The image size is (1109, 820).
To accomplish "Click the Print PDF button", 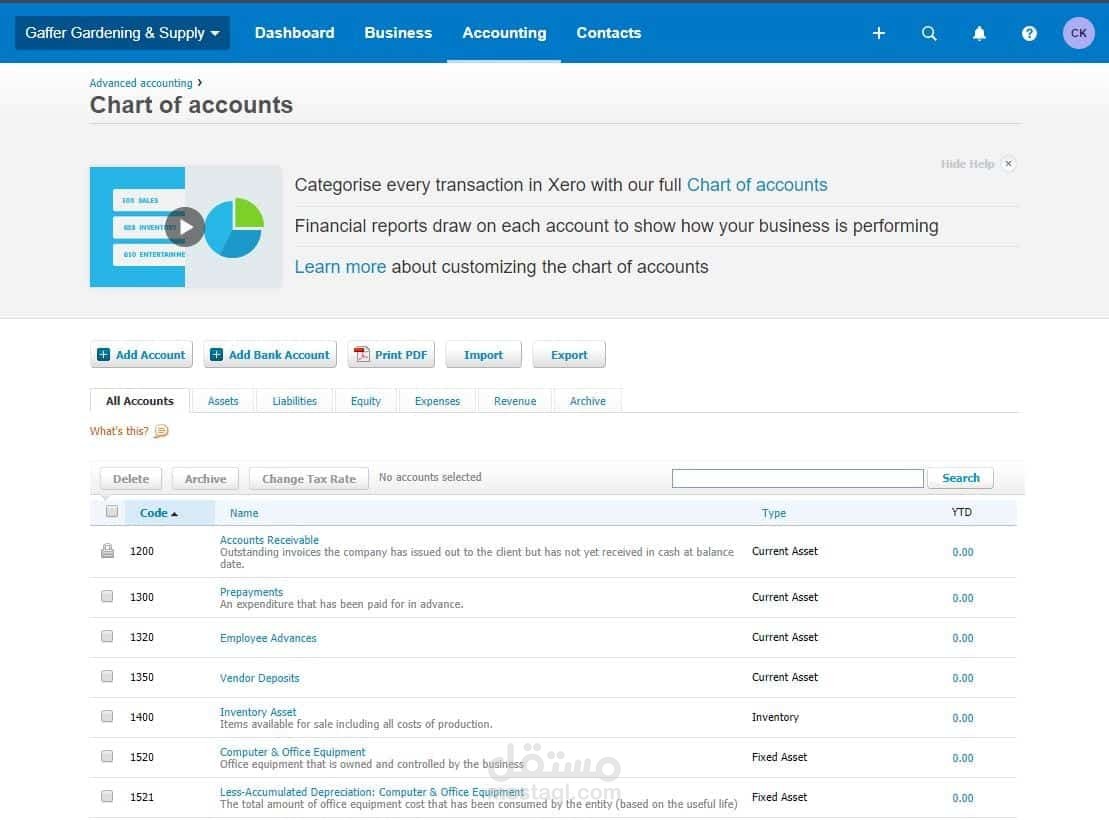I will click(x=391, y=354).
